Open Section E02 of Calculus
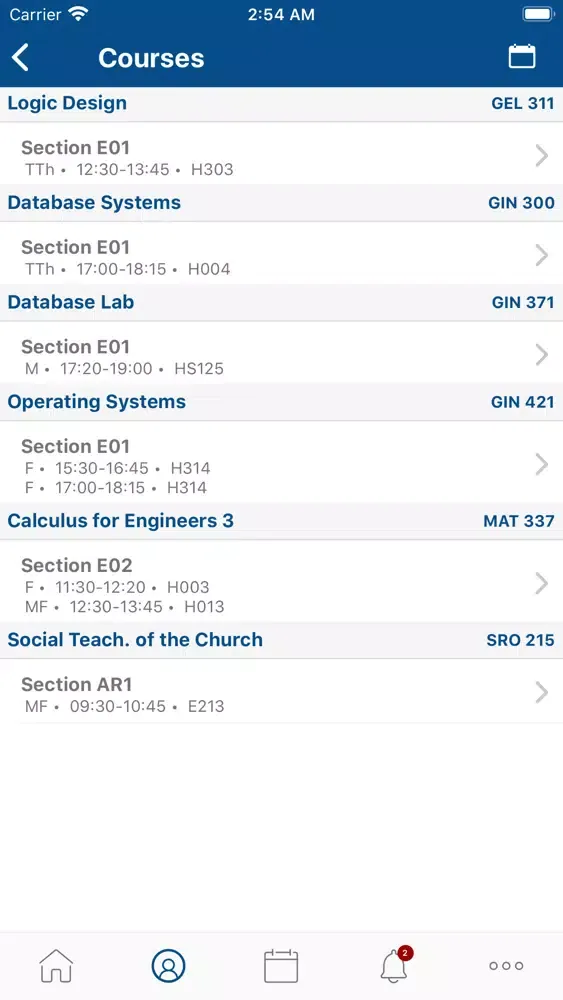The image size is (563, 1000). (281, 583)
